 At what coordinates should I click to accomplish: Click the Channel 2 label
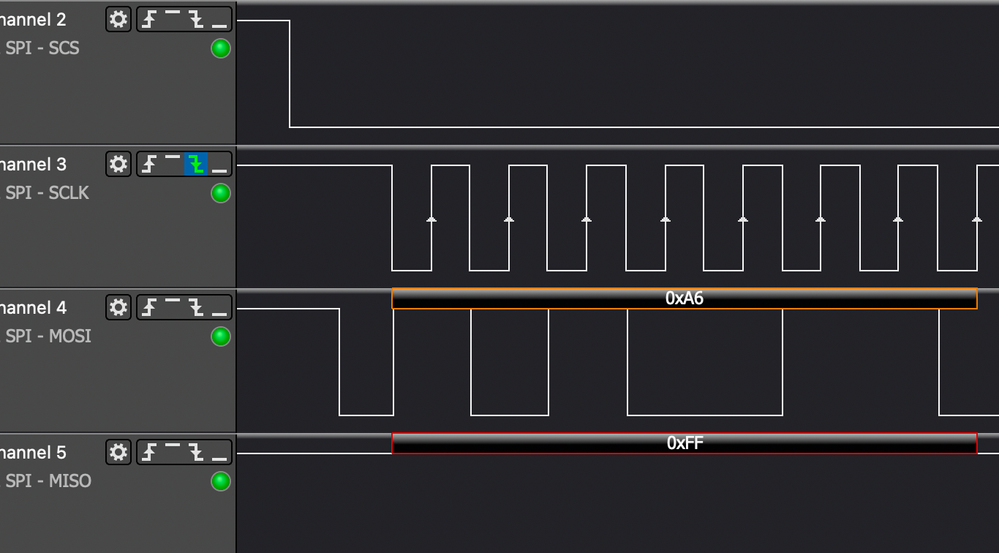click(32, 20)
